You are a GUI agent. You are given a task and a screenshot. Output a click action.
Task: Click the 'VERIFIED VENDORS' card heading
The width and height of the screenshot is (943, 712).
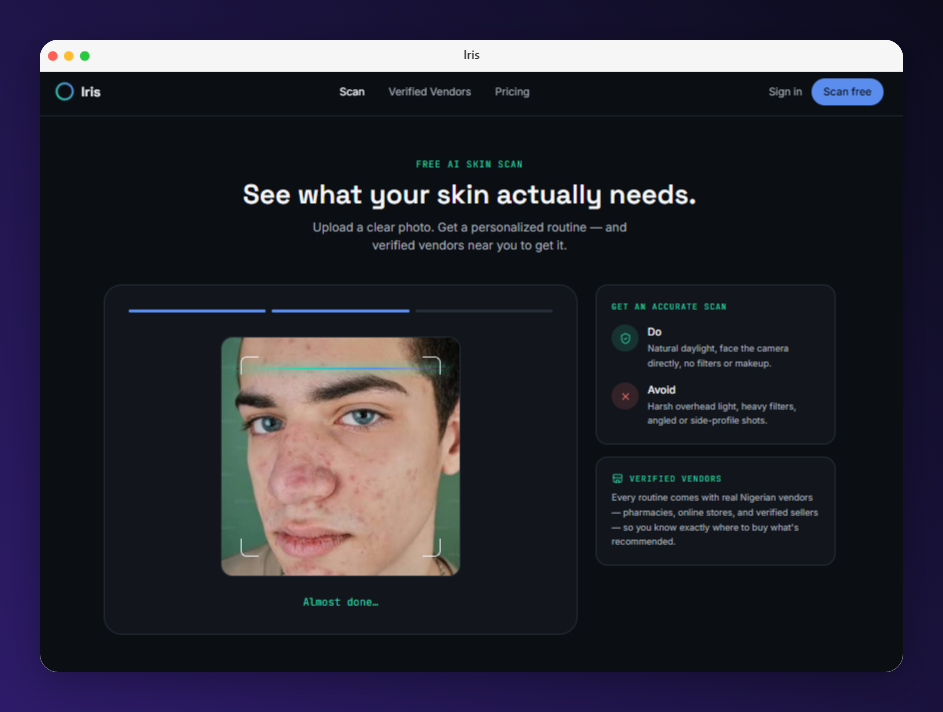coord(675,479)
